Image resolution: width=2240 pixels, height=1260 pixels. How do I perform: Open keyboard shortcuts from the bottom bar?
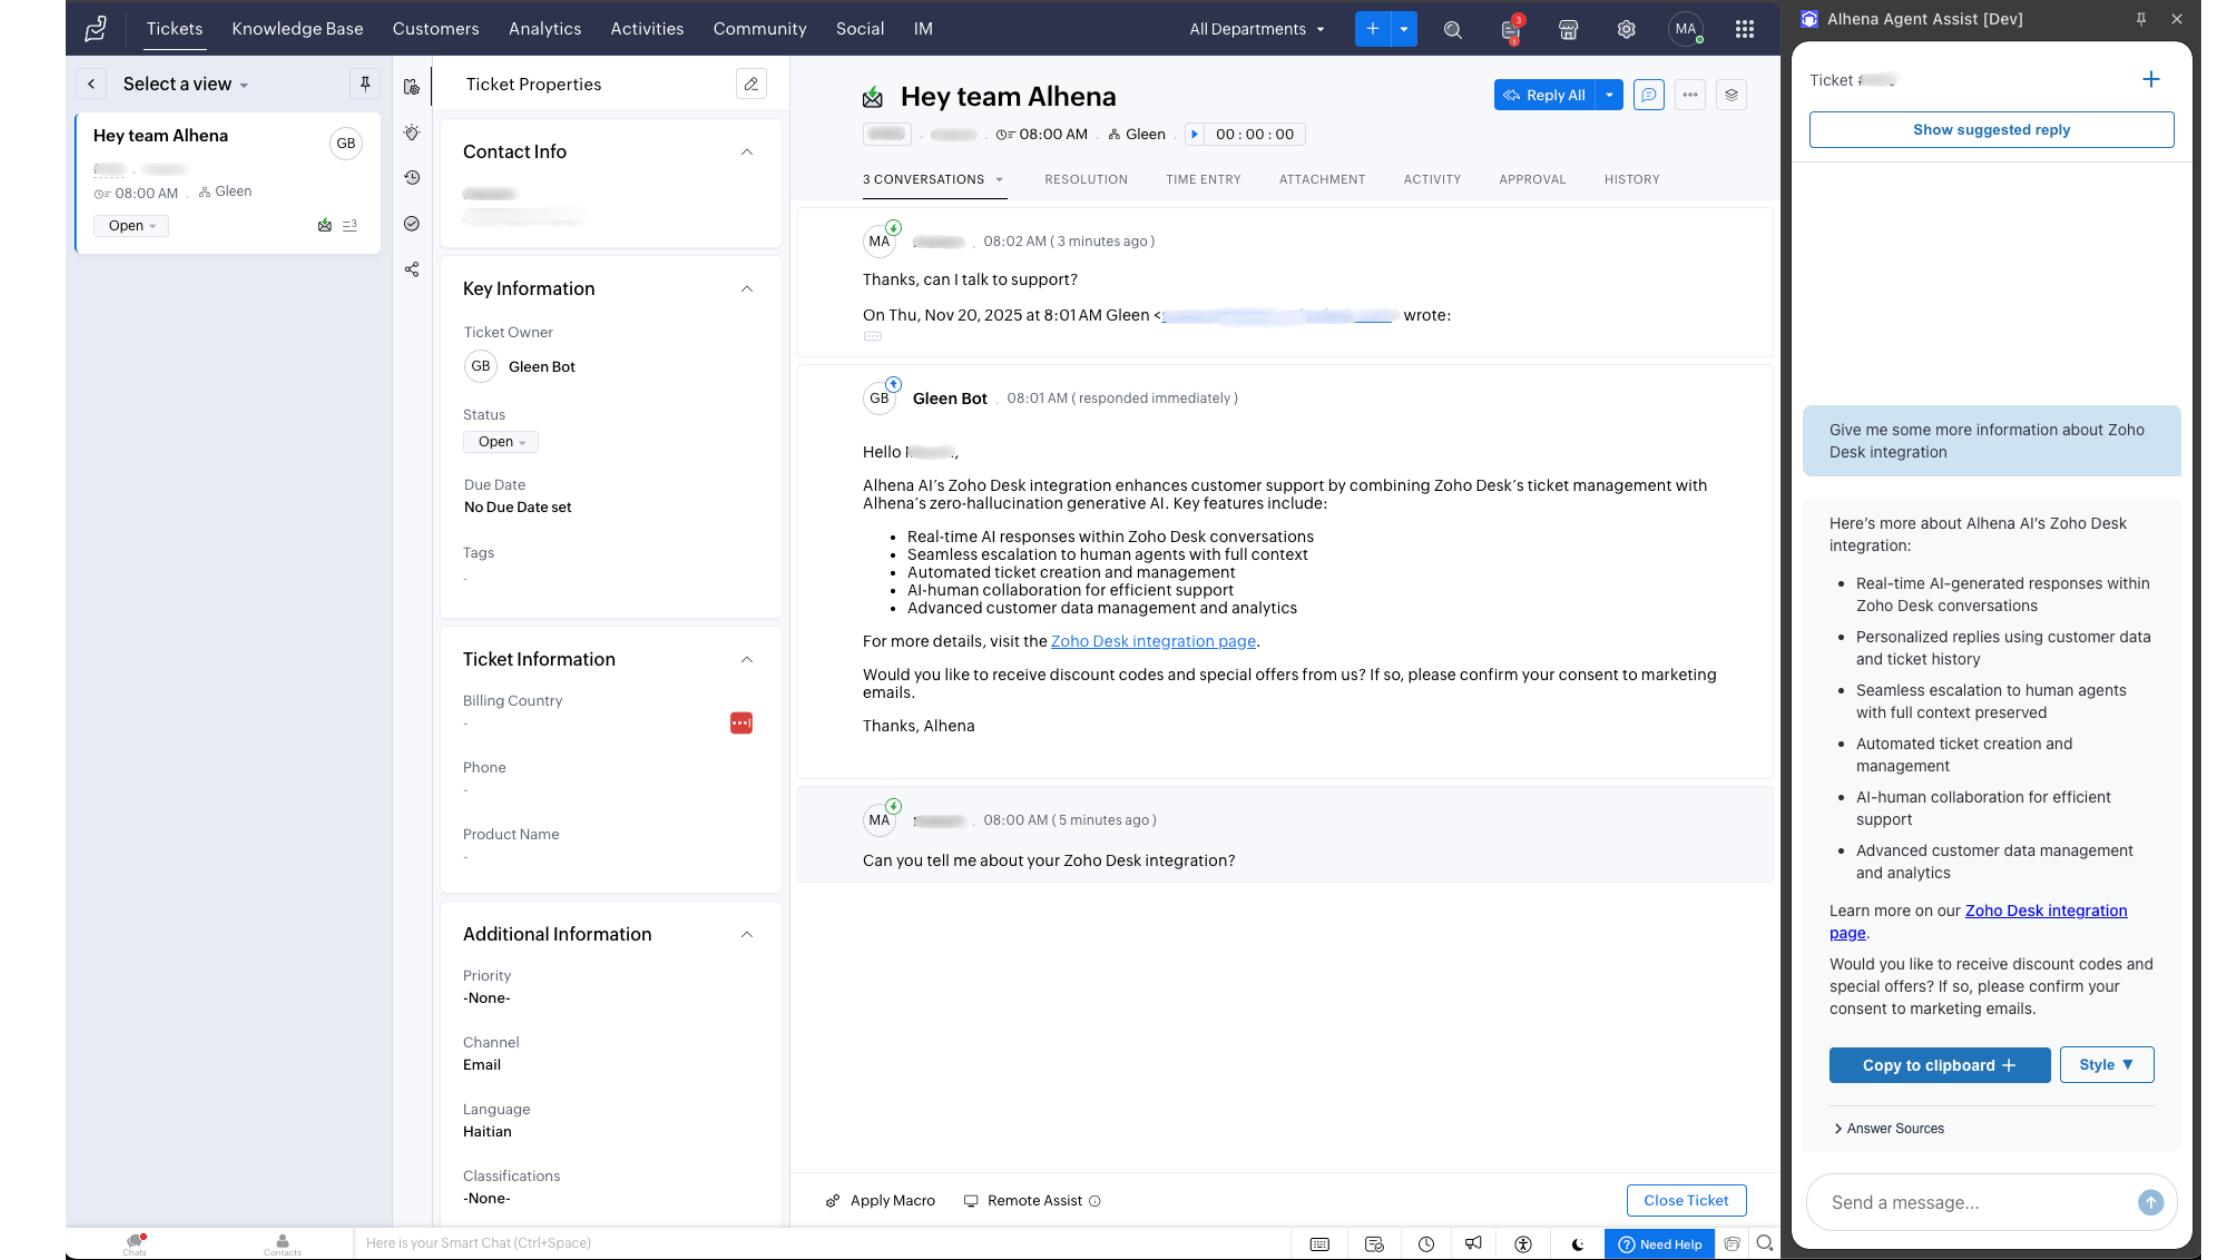point(1318,1243)
